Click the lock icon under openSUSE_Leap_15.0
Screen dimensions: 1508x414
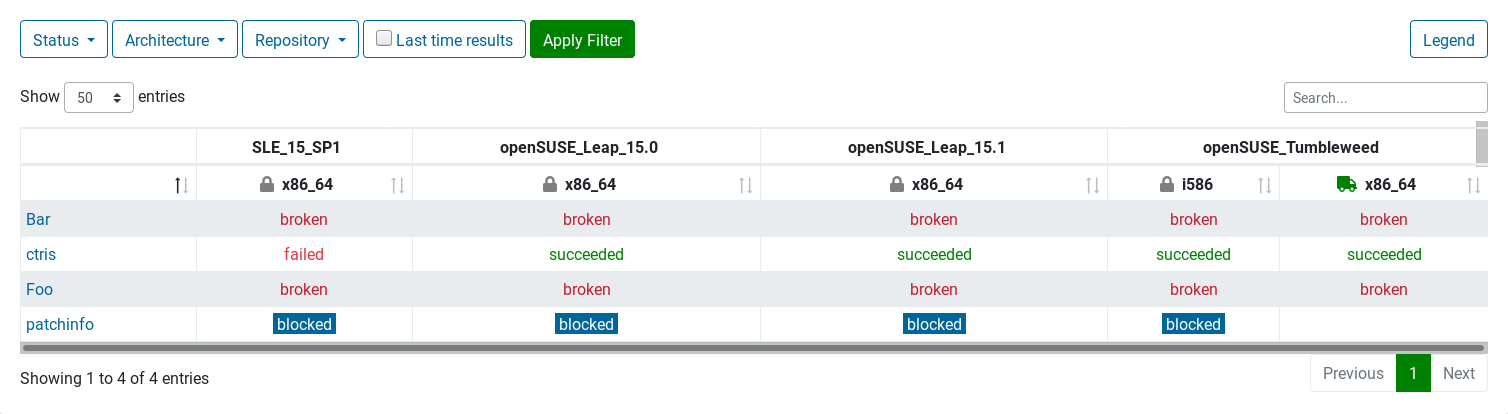[549, 185]
